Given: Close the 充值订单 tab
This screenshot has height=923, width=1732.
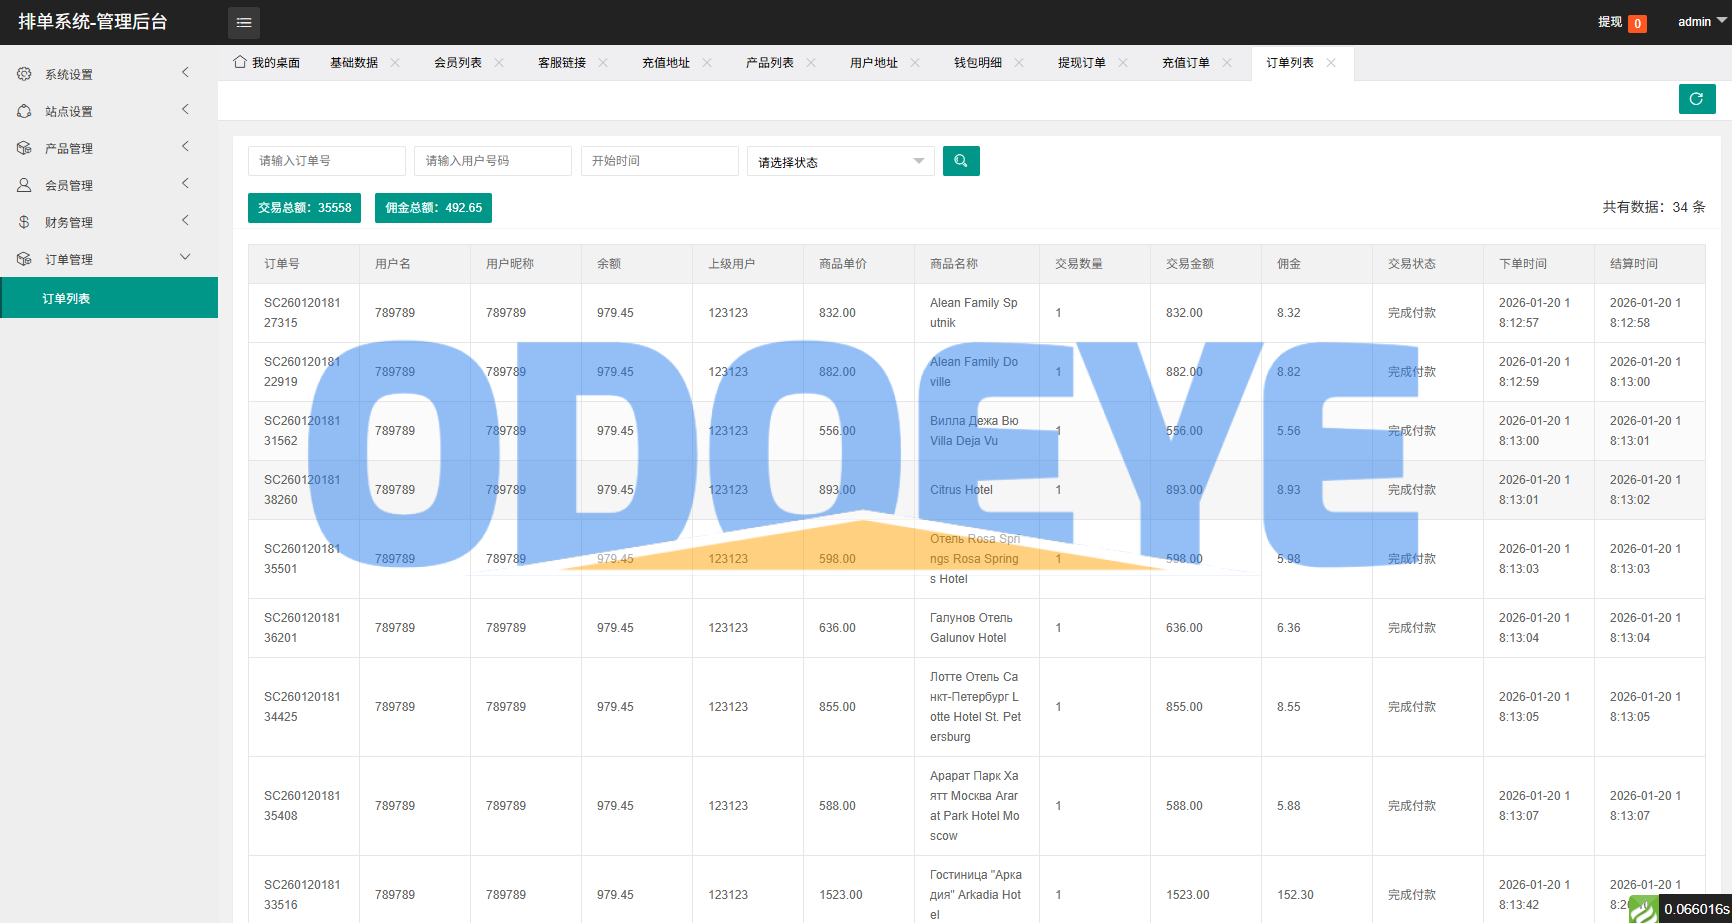Looking at the screenshot, I should tap(1227, 62).
